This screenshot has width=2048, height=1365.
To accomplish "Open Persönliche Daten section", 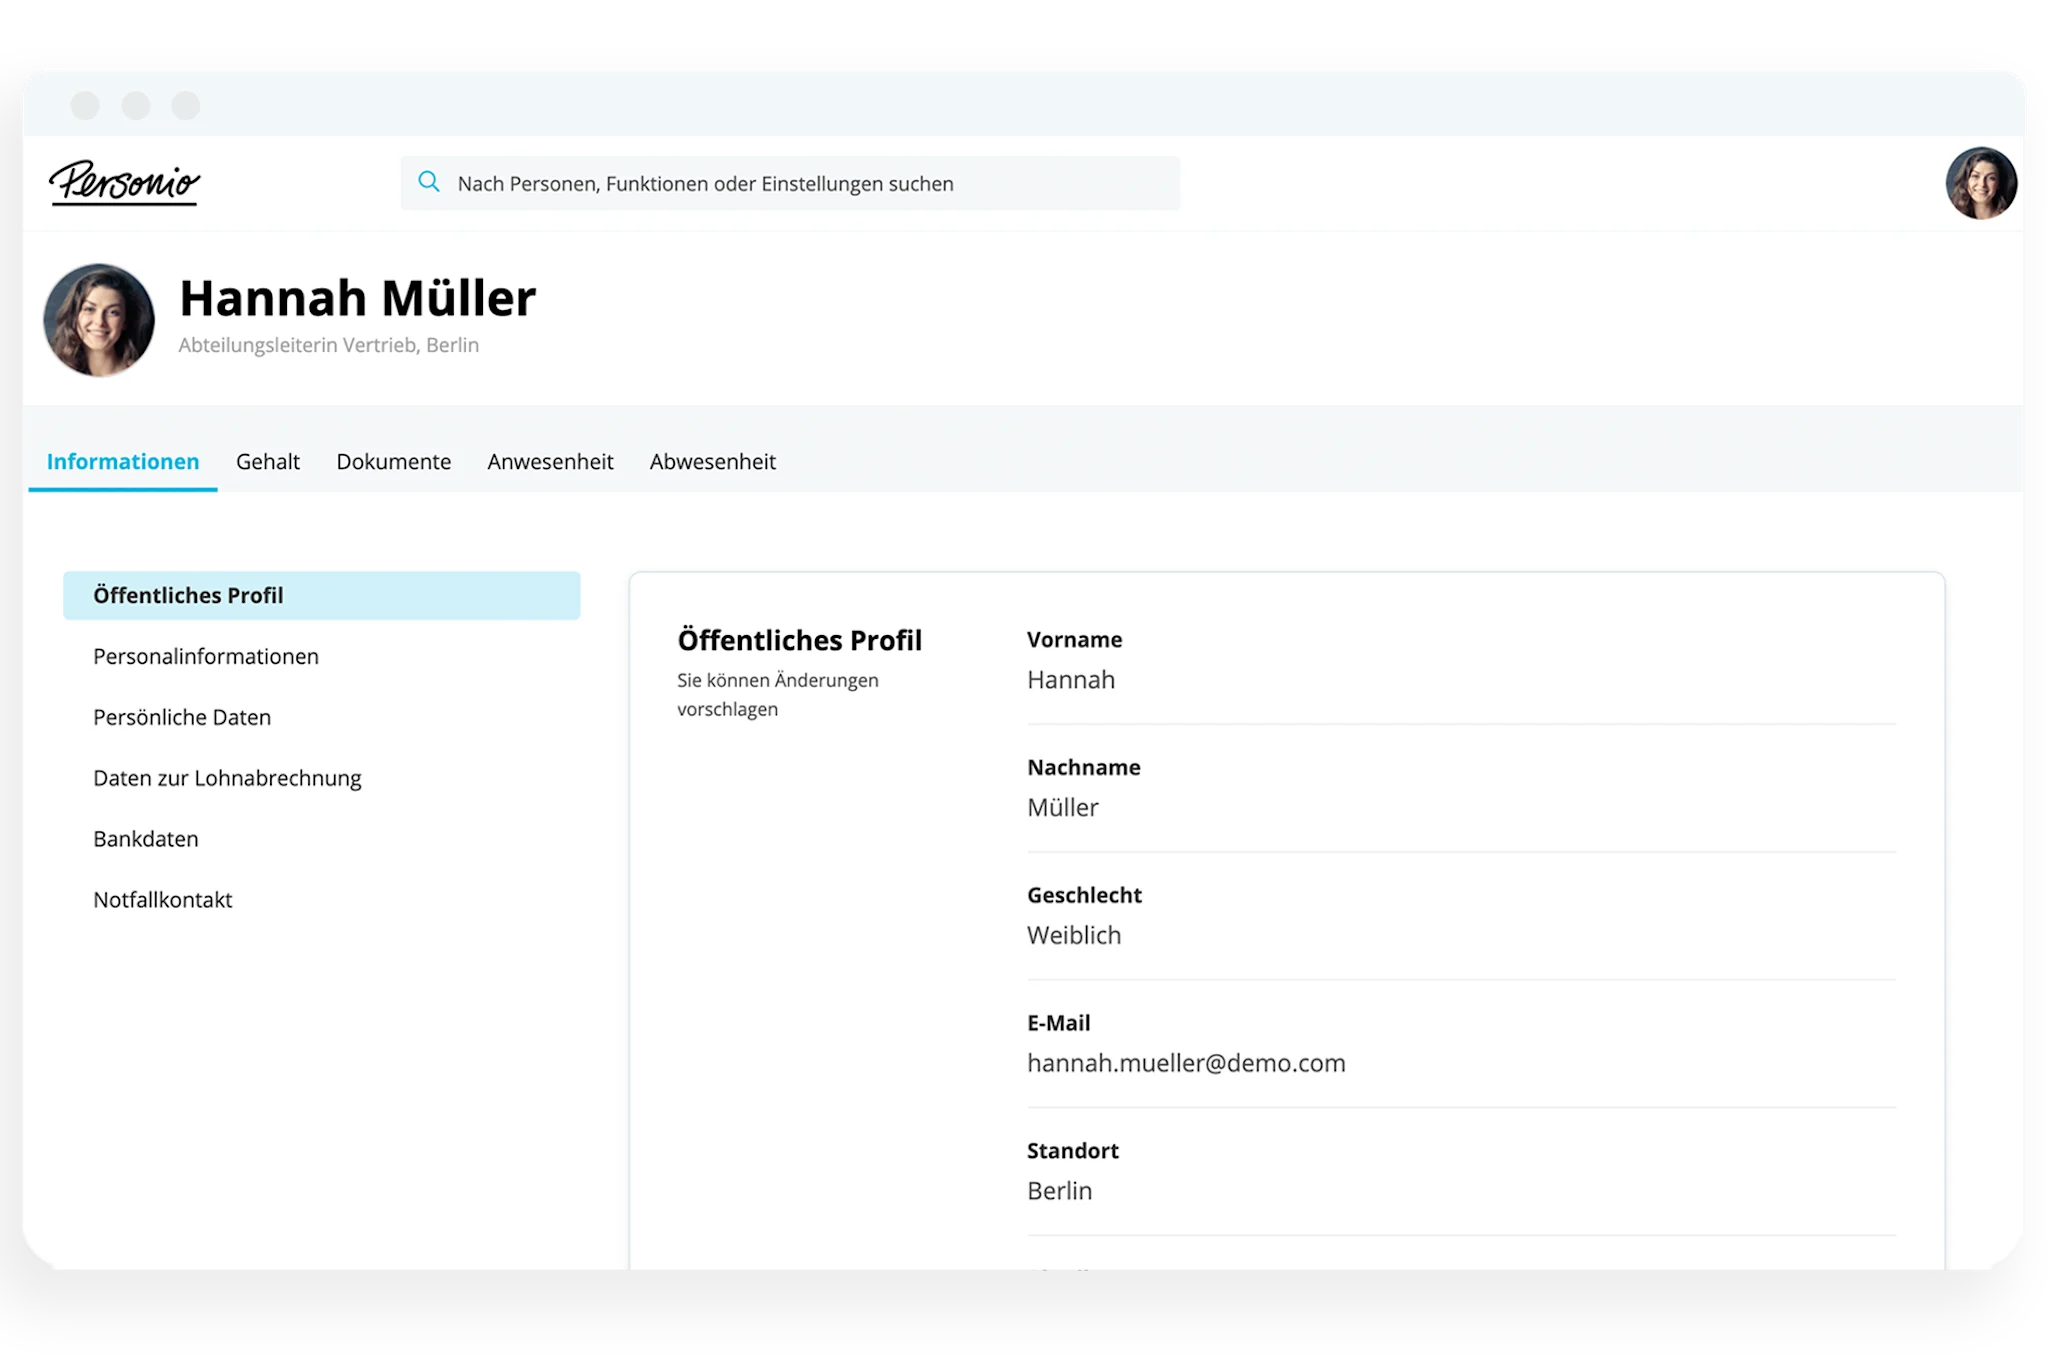I will (182, 718).
